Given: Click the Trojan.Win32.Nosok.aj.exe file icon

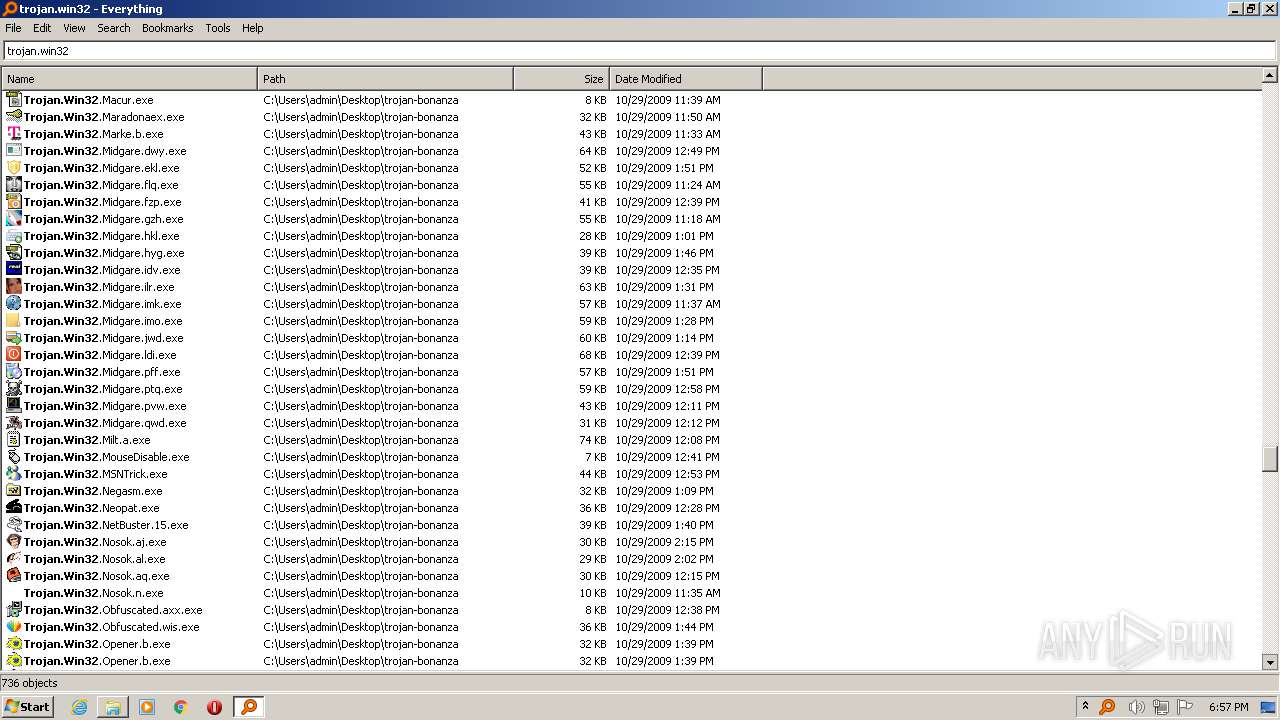Looking at the screenshot, I should click(x=13, y=542).
